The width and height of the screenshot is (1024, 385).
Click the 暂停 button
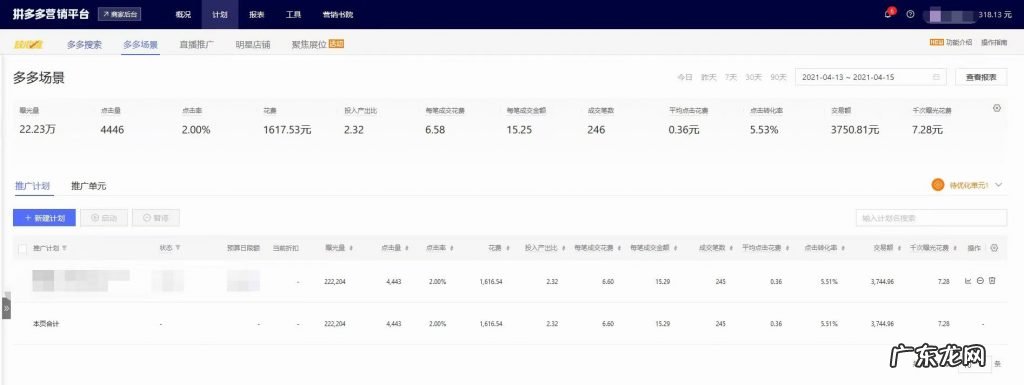[x=155, y=218]
